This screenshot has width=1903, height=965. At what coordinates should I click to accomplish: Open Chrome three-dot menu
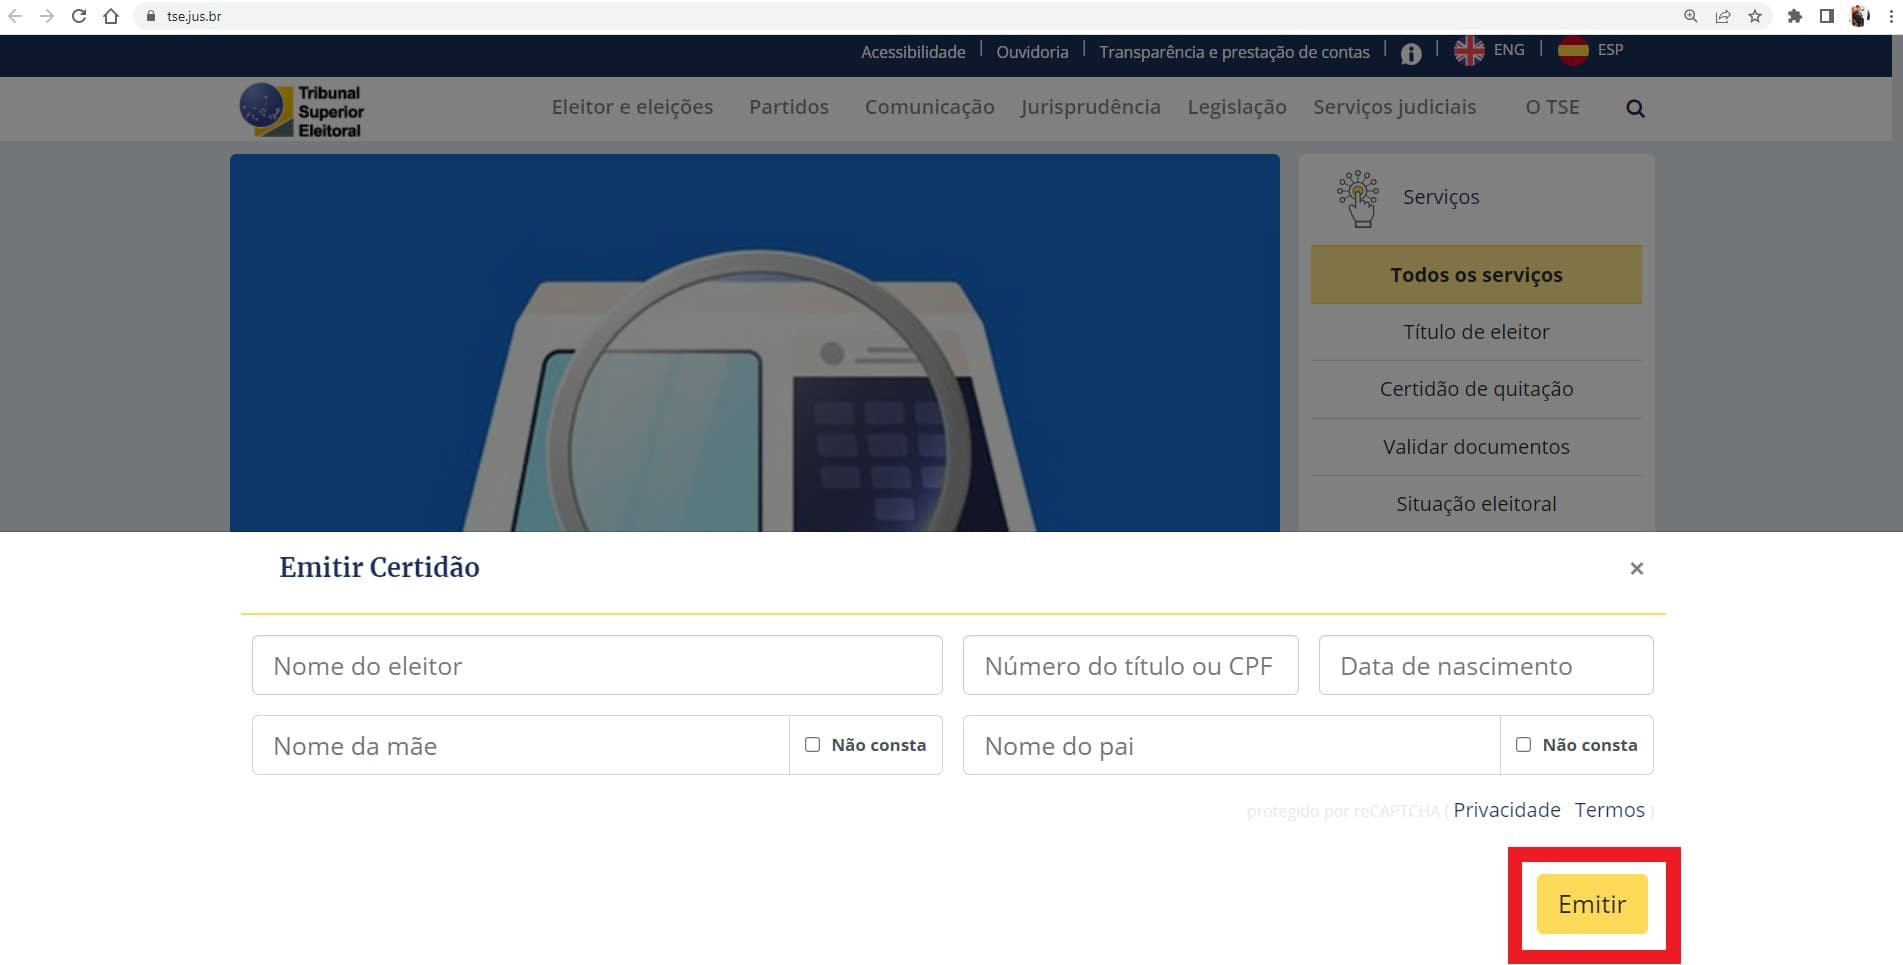pyautogui.click(x=1890, y=16)
